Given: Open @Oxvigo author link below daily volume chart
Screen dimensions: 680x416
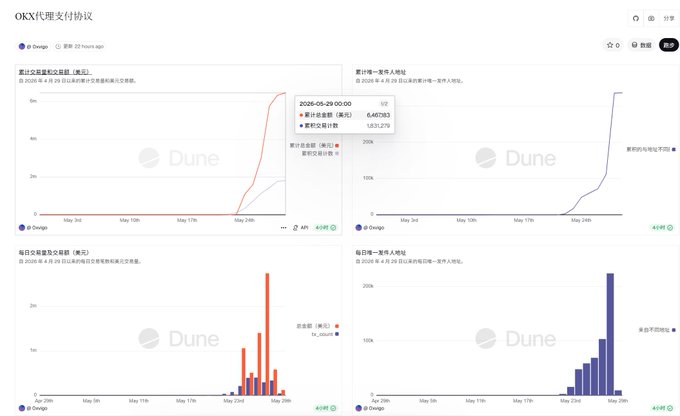Looking at the screenshot, I should tap(33, 408).
